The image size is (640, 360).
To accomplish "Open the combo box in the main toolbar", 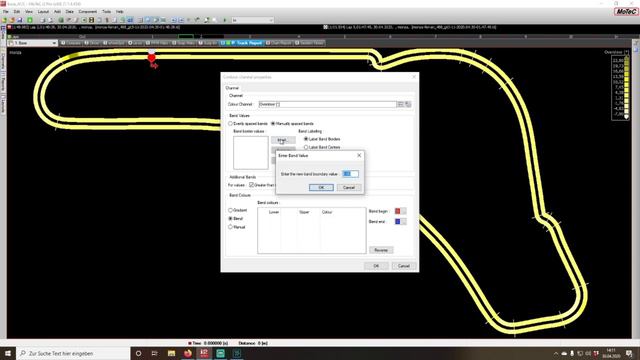I will click(x=252, y=20).
